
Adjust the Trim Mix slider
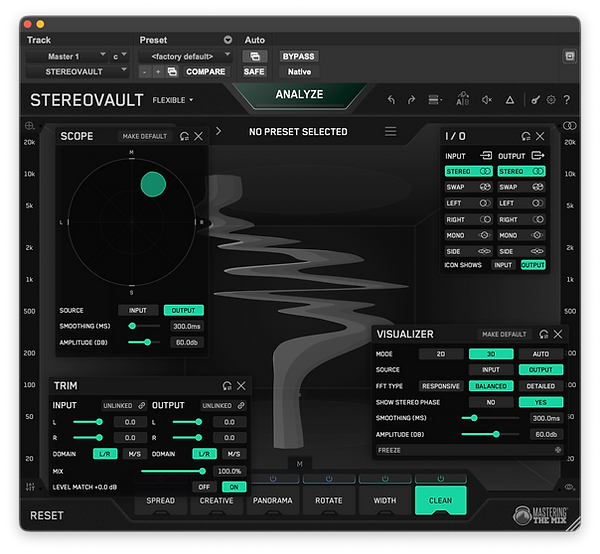pos(173,471)
